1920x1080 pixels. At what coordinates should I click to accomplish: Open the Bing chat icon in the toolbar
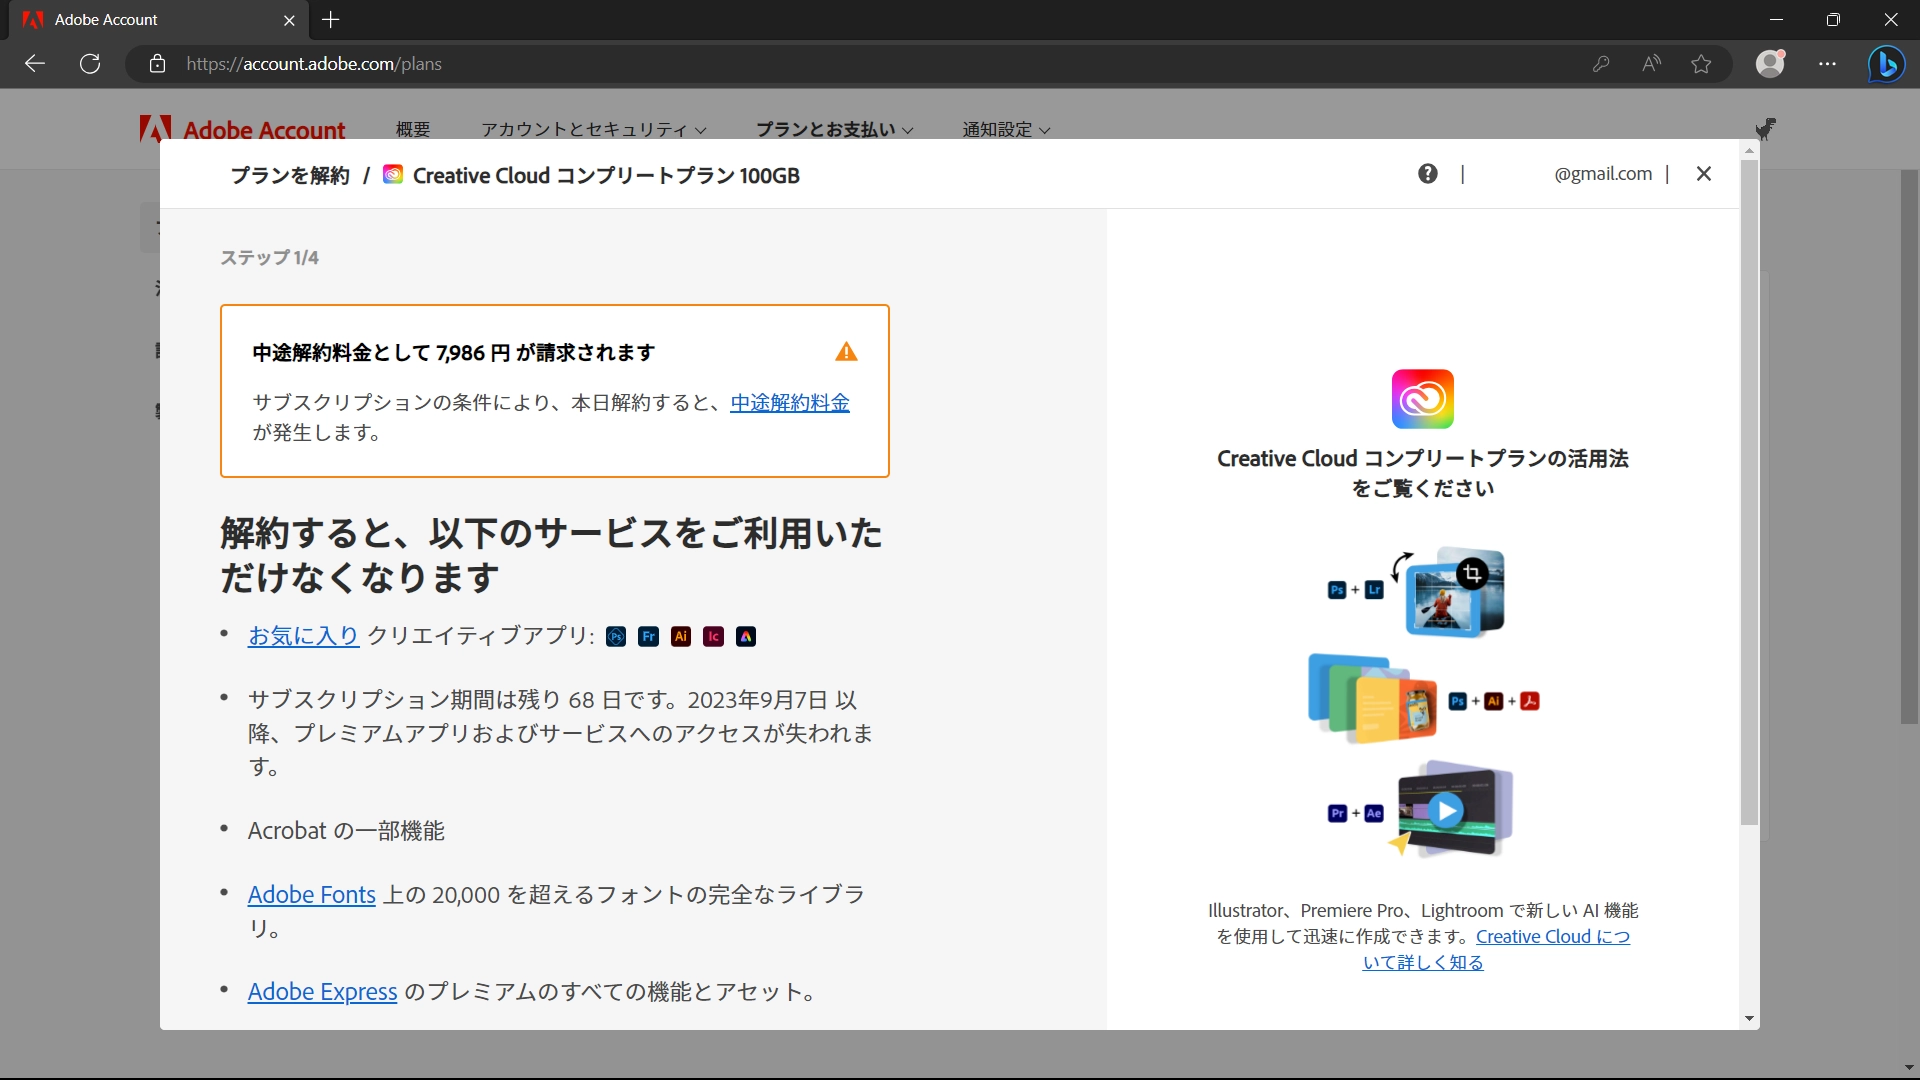click(1886, 63)
